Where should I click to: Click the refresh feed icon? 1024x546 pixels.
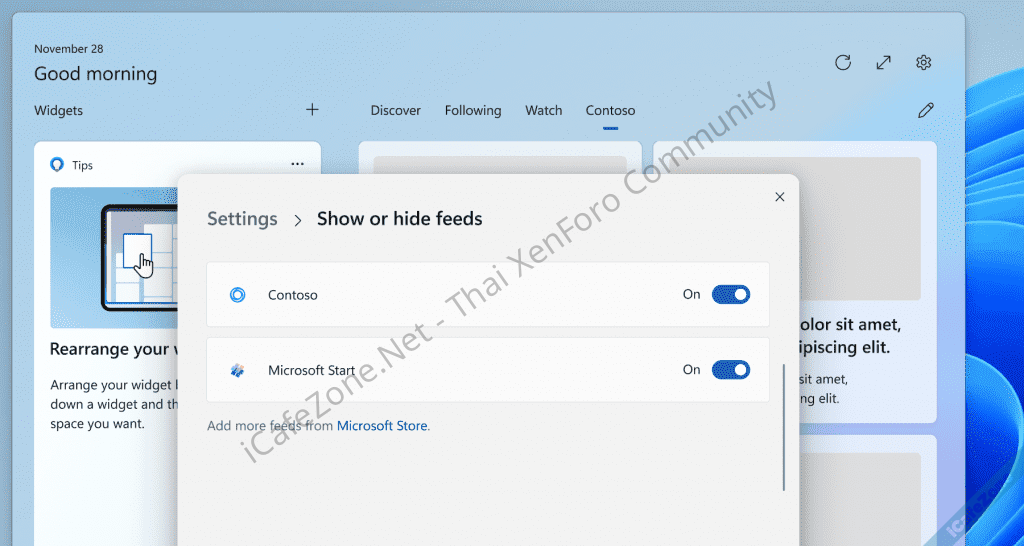tap(843, 63)
